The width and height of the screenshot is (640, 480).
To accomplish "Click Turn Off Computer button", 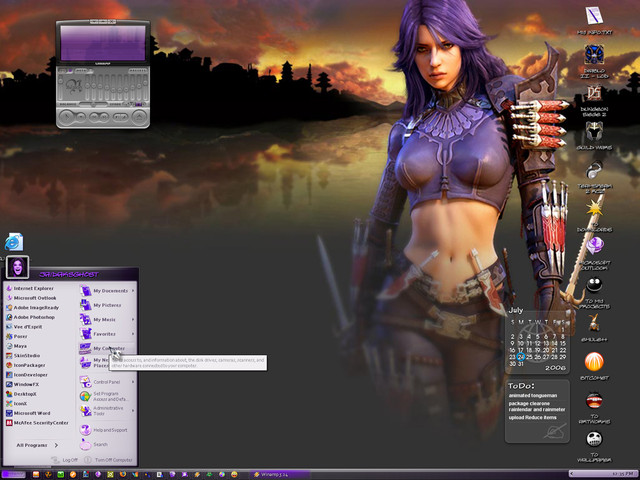I will click(109, 460).
